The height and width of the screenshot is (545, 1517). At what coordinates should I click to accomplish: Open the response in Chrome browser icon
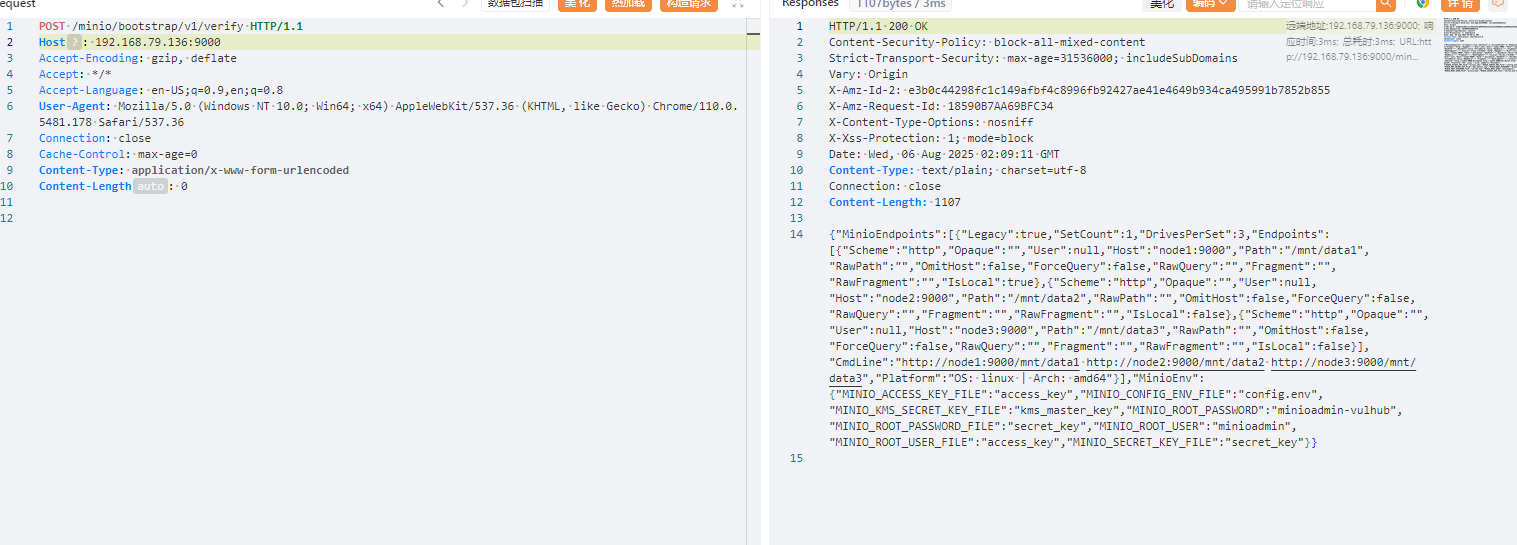coord(1422,4)
